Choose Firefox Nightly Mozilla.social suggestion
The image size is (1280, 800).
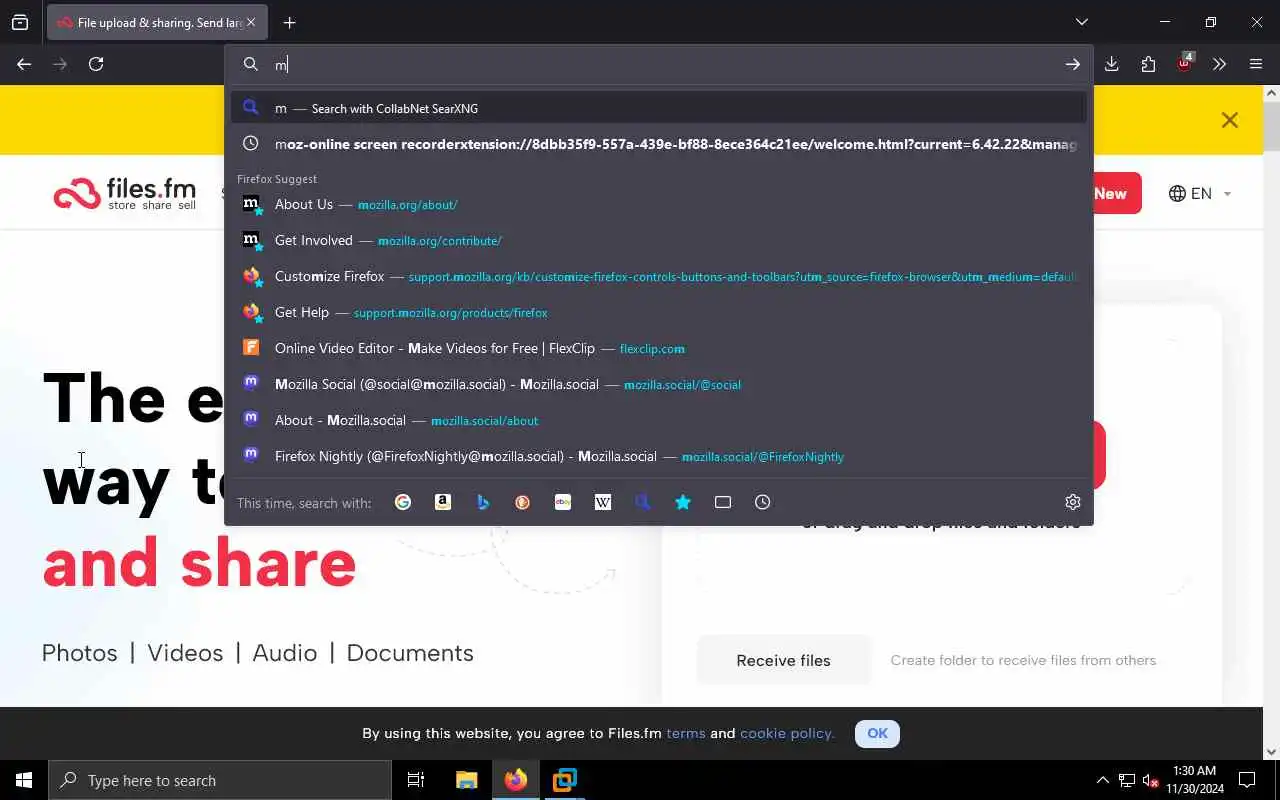(659, 456)
